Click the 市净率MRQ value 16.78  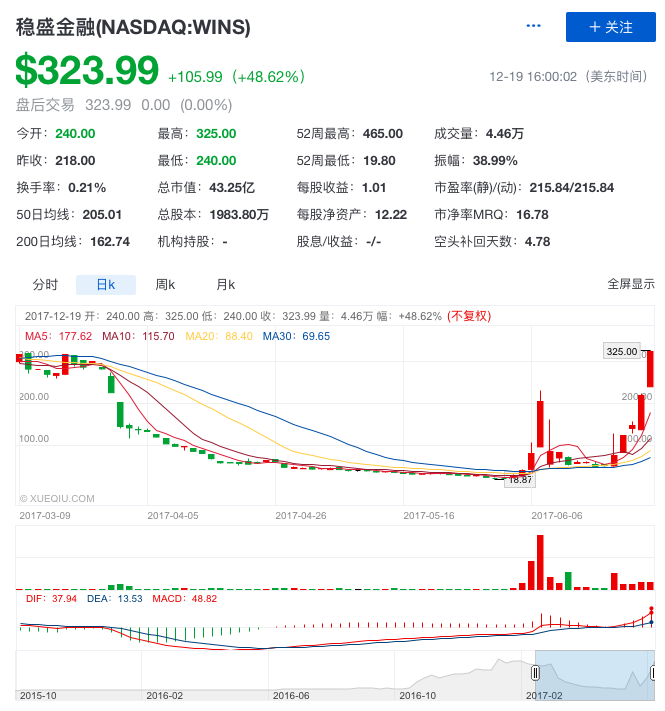(x=532, y=214)
